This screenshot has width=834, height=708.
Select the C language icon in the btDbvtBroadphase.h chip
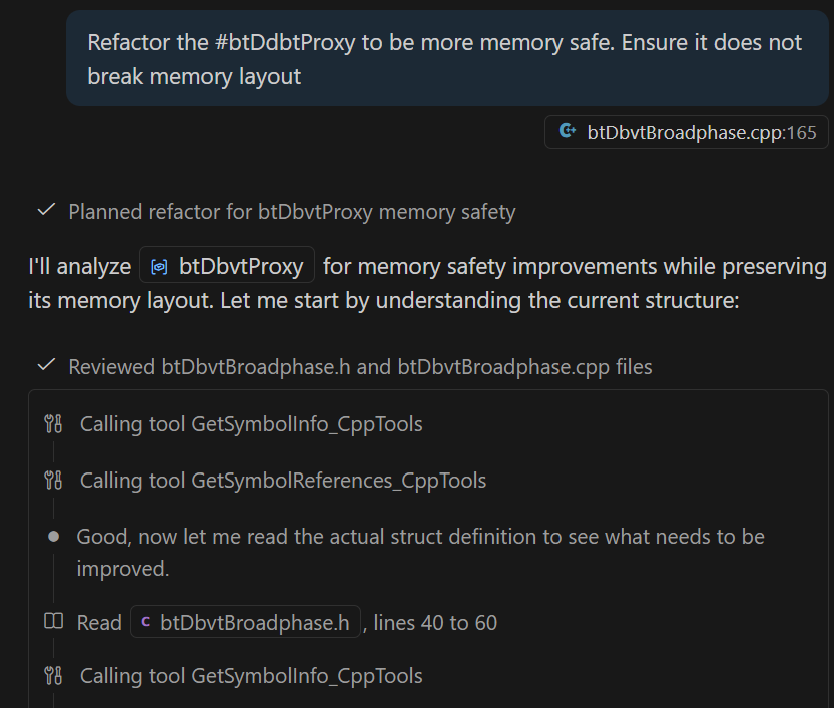147,621
